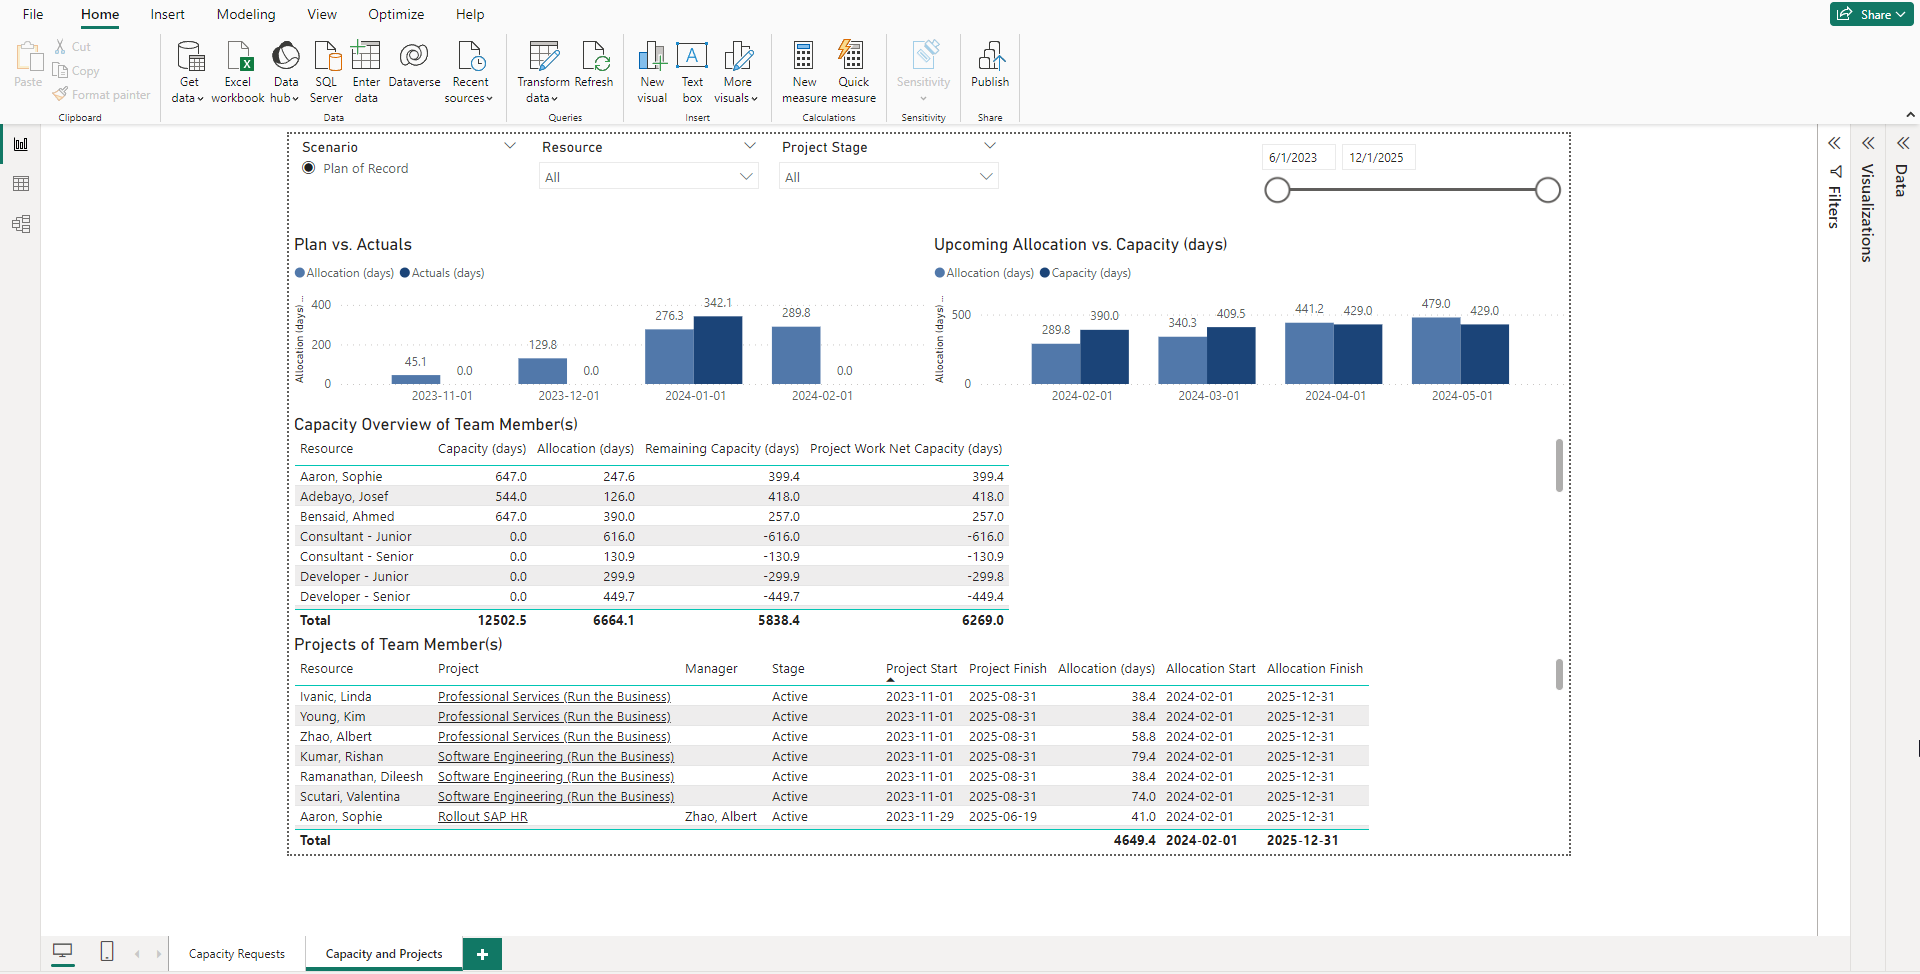Click the right handle of the date slider
This screenshot has height=974, width=1920.
pyautogui.click(x=1547, y=190)
